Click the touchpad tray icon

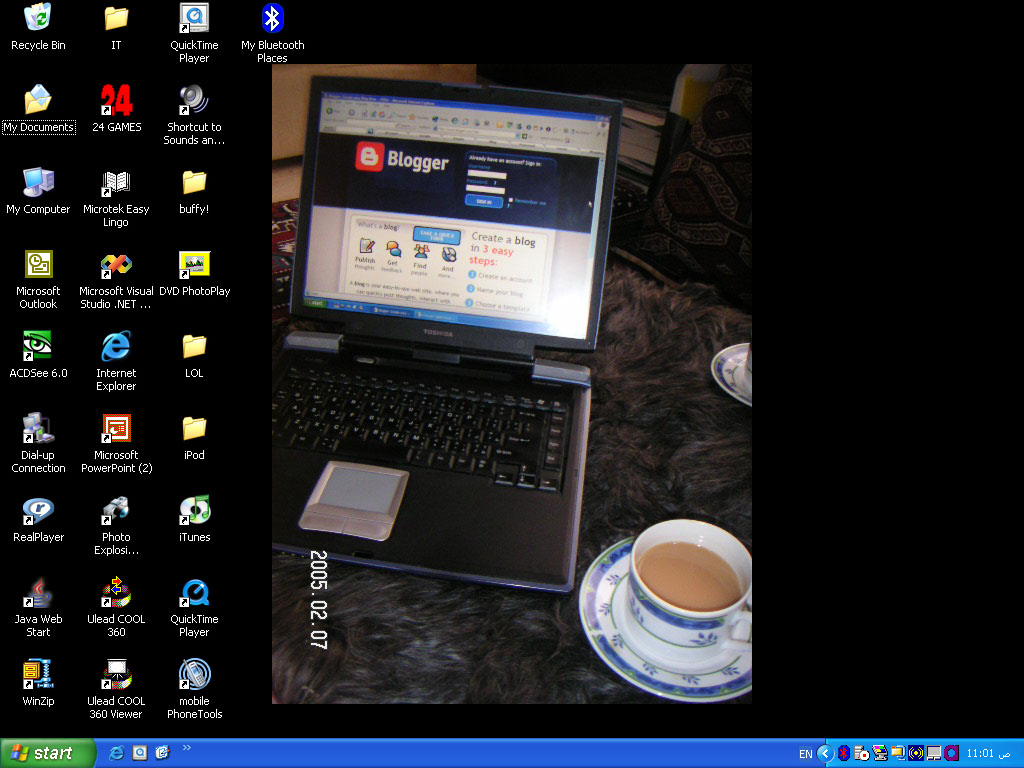click(934, 754)
